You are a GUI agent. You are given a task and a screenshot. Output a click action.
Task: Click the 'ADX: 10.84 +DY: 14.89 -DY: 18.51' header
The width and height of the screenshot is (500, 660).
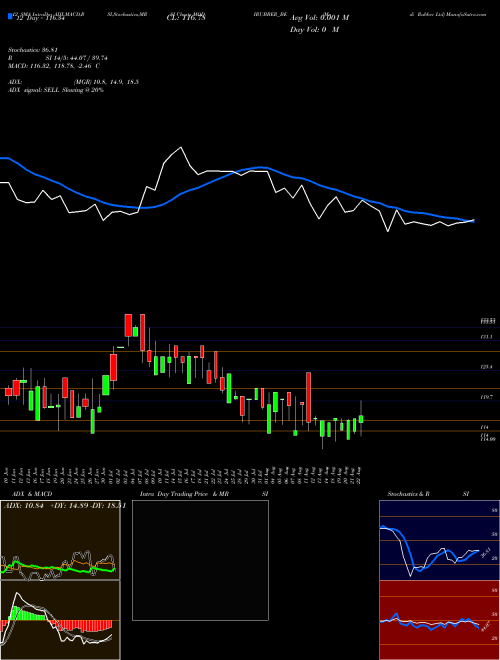tap(64, 506)
